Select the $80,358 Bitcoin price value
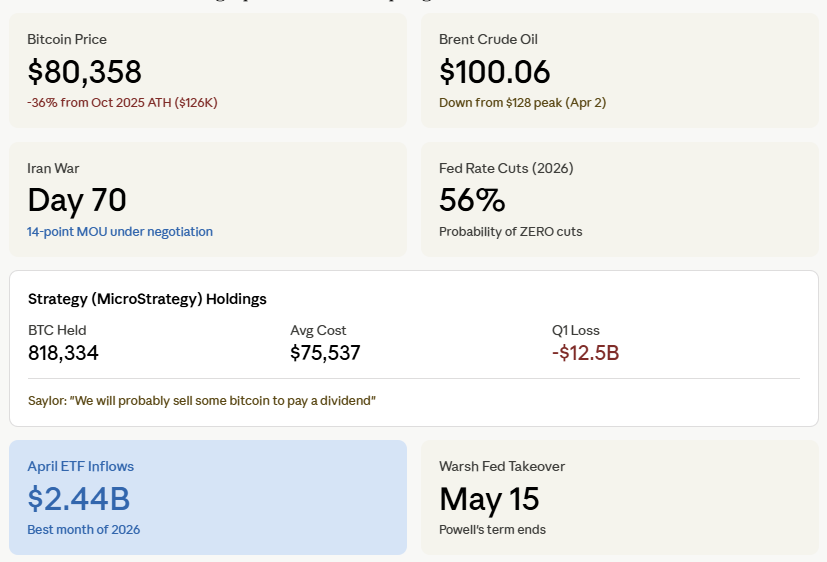The height and width of the screenshot is (562, 827). [84, 71]
